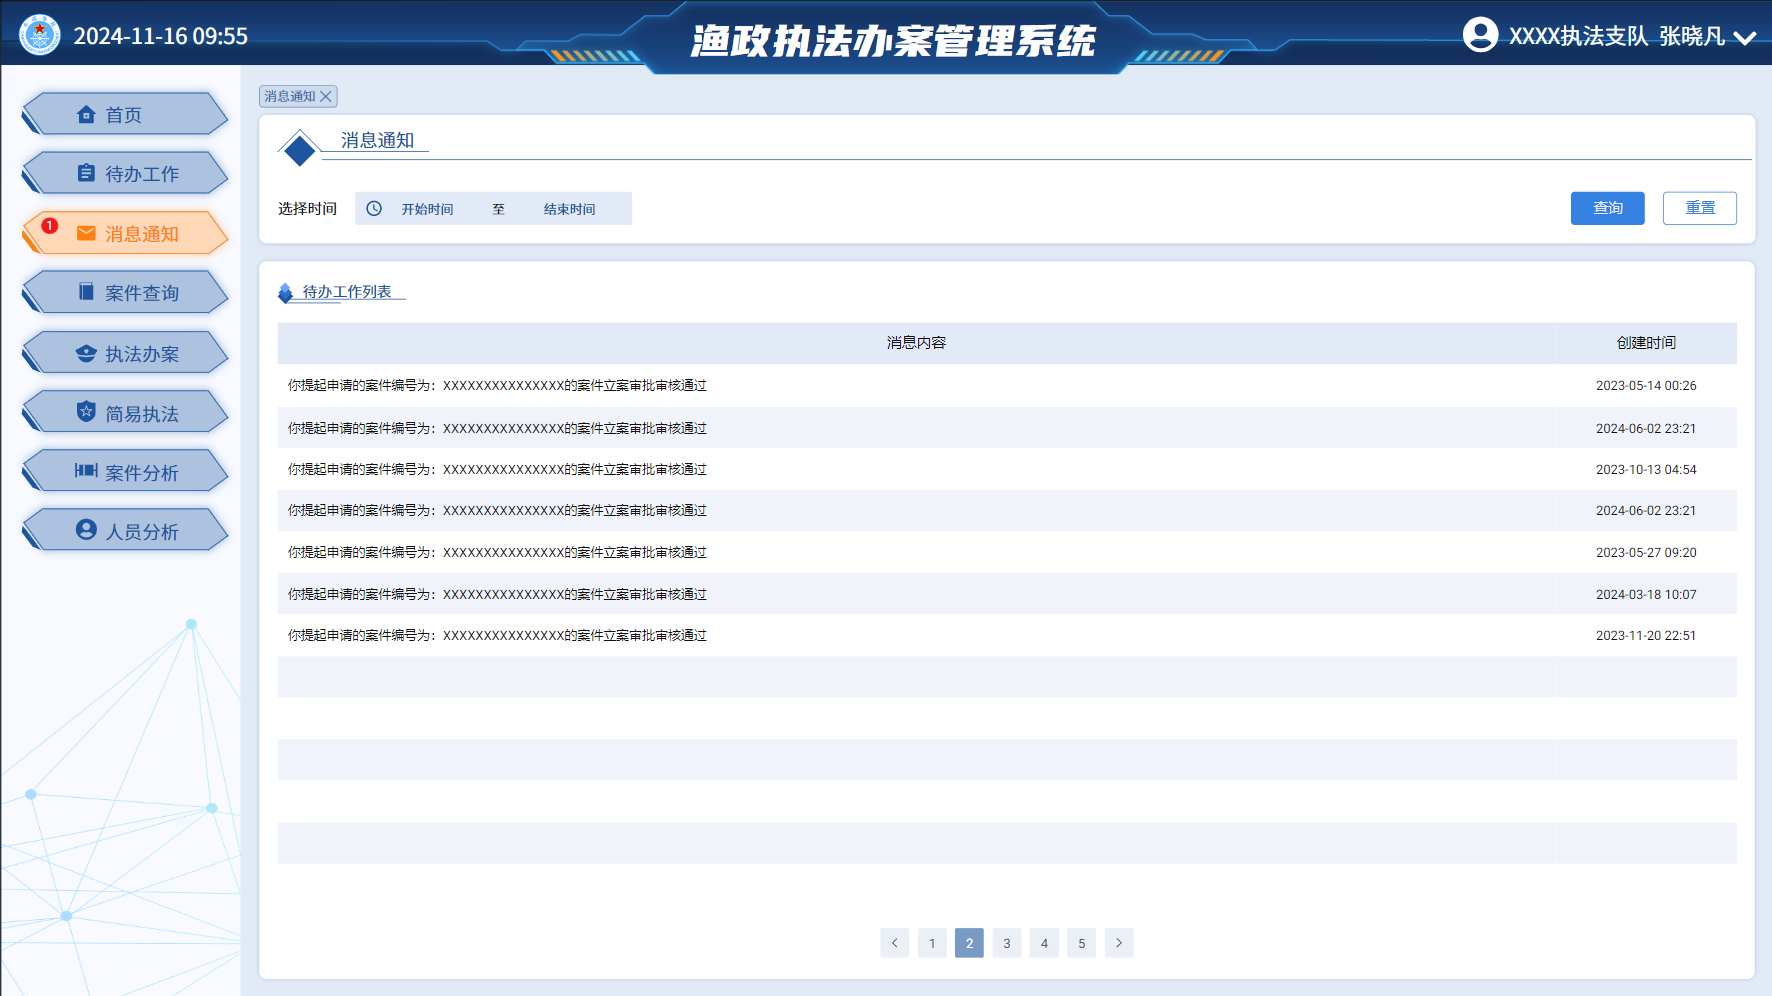This screenshot has width=1772, height=996.
Task: Expand the user account dropdown arrow
Action: point(1745,38)
